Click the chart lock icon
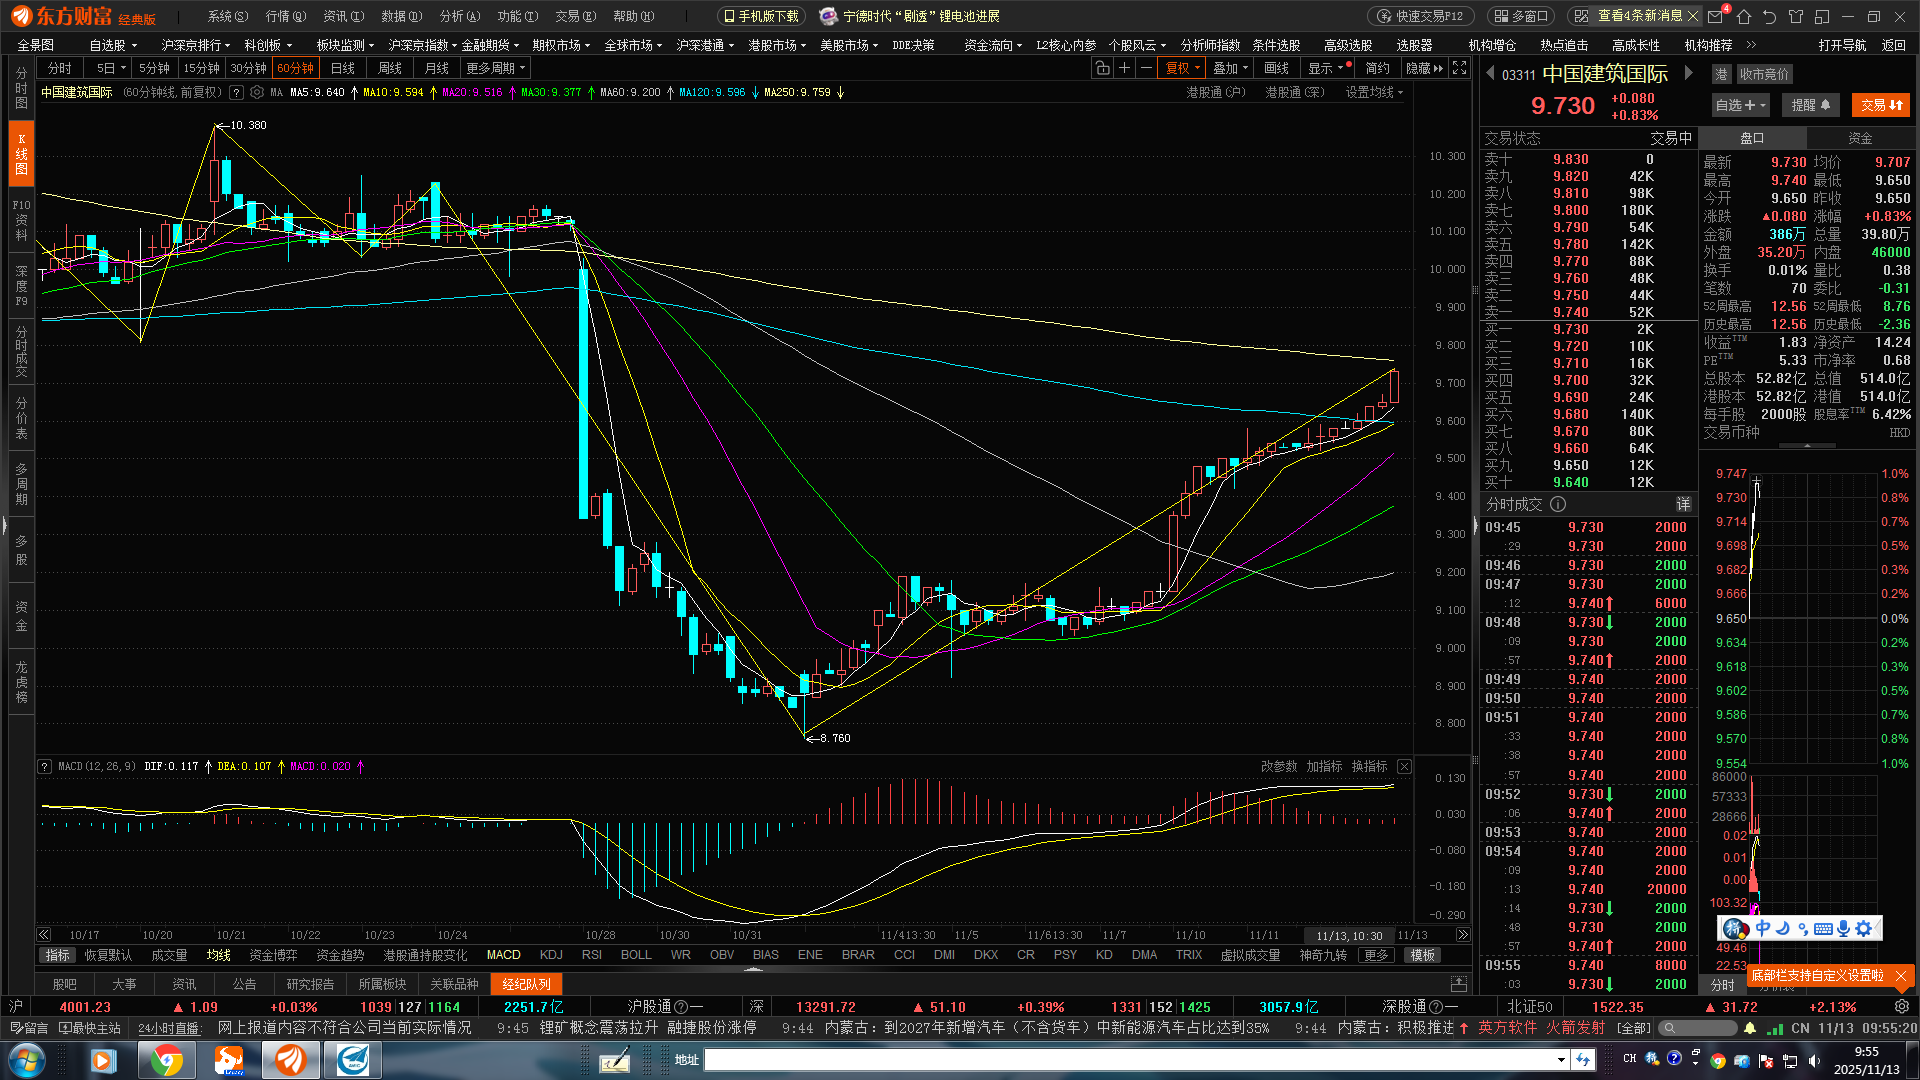This screenshot has height=1080, width=1920. (x=1102, y=68)
